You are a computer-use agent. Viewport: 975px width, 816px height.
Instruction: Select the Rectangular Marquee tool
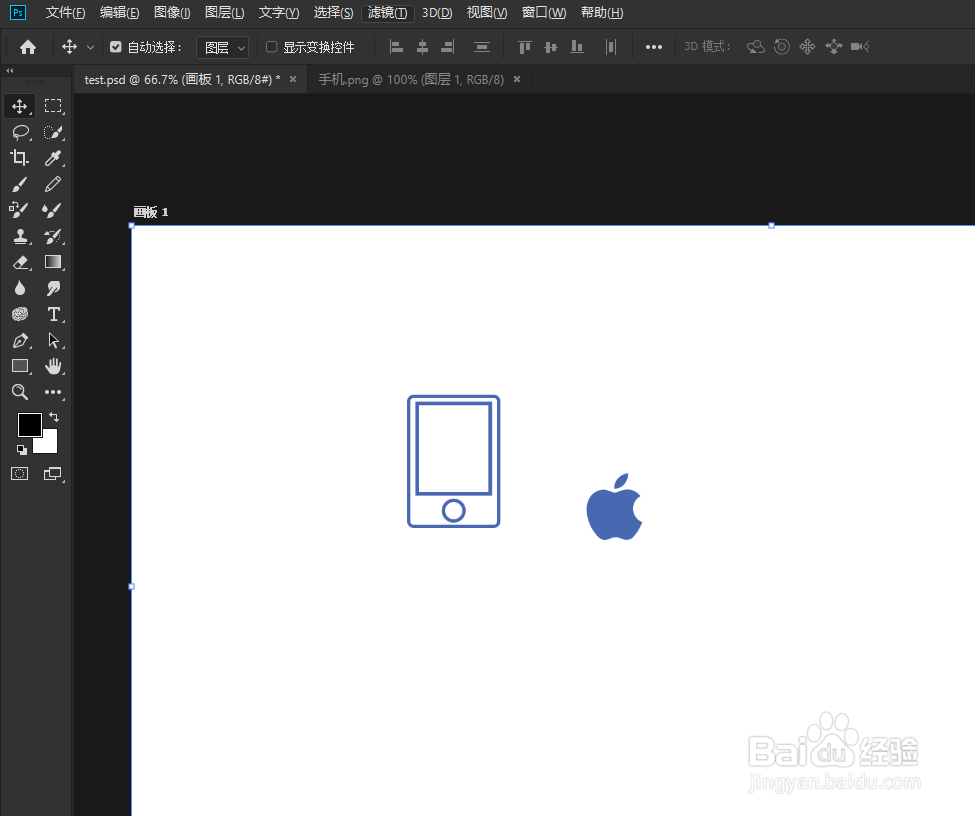pos(53,106)
